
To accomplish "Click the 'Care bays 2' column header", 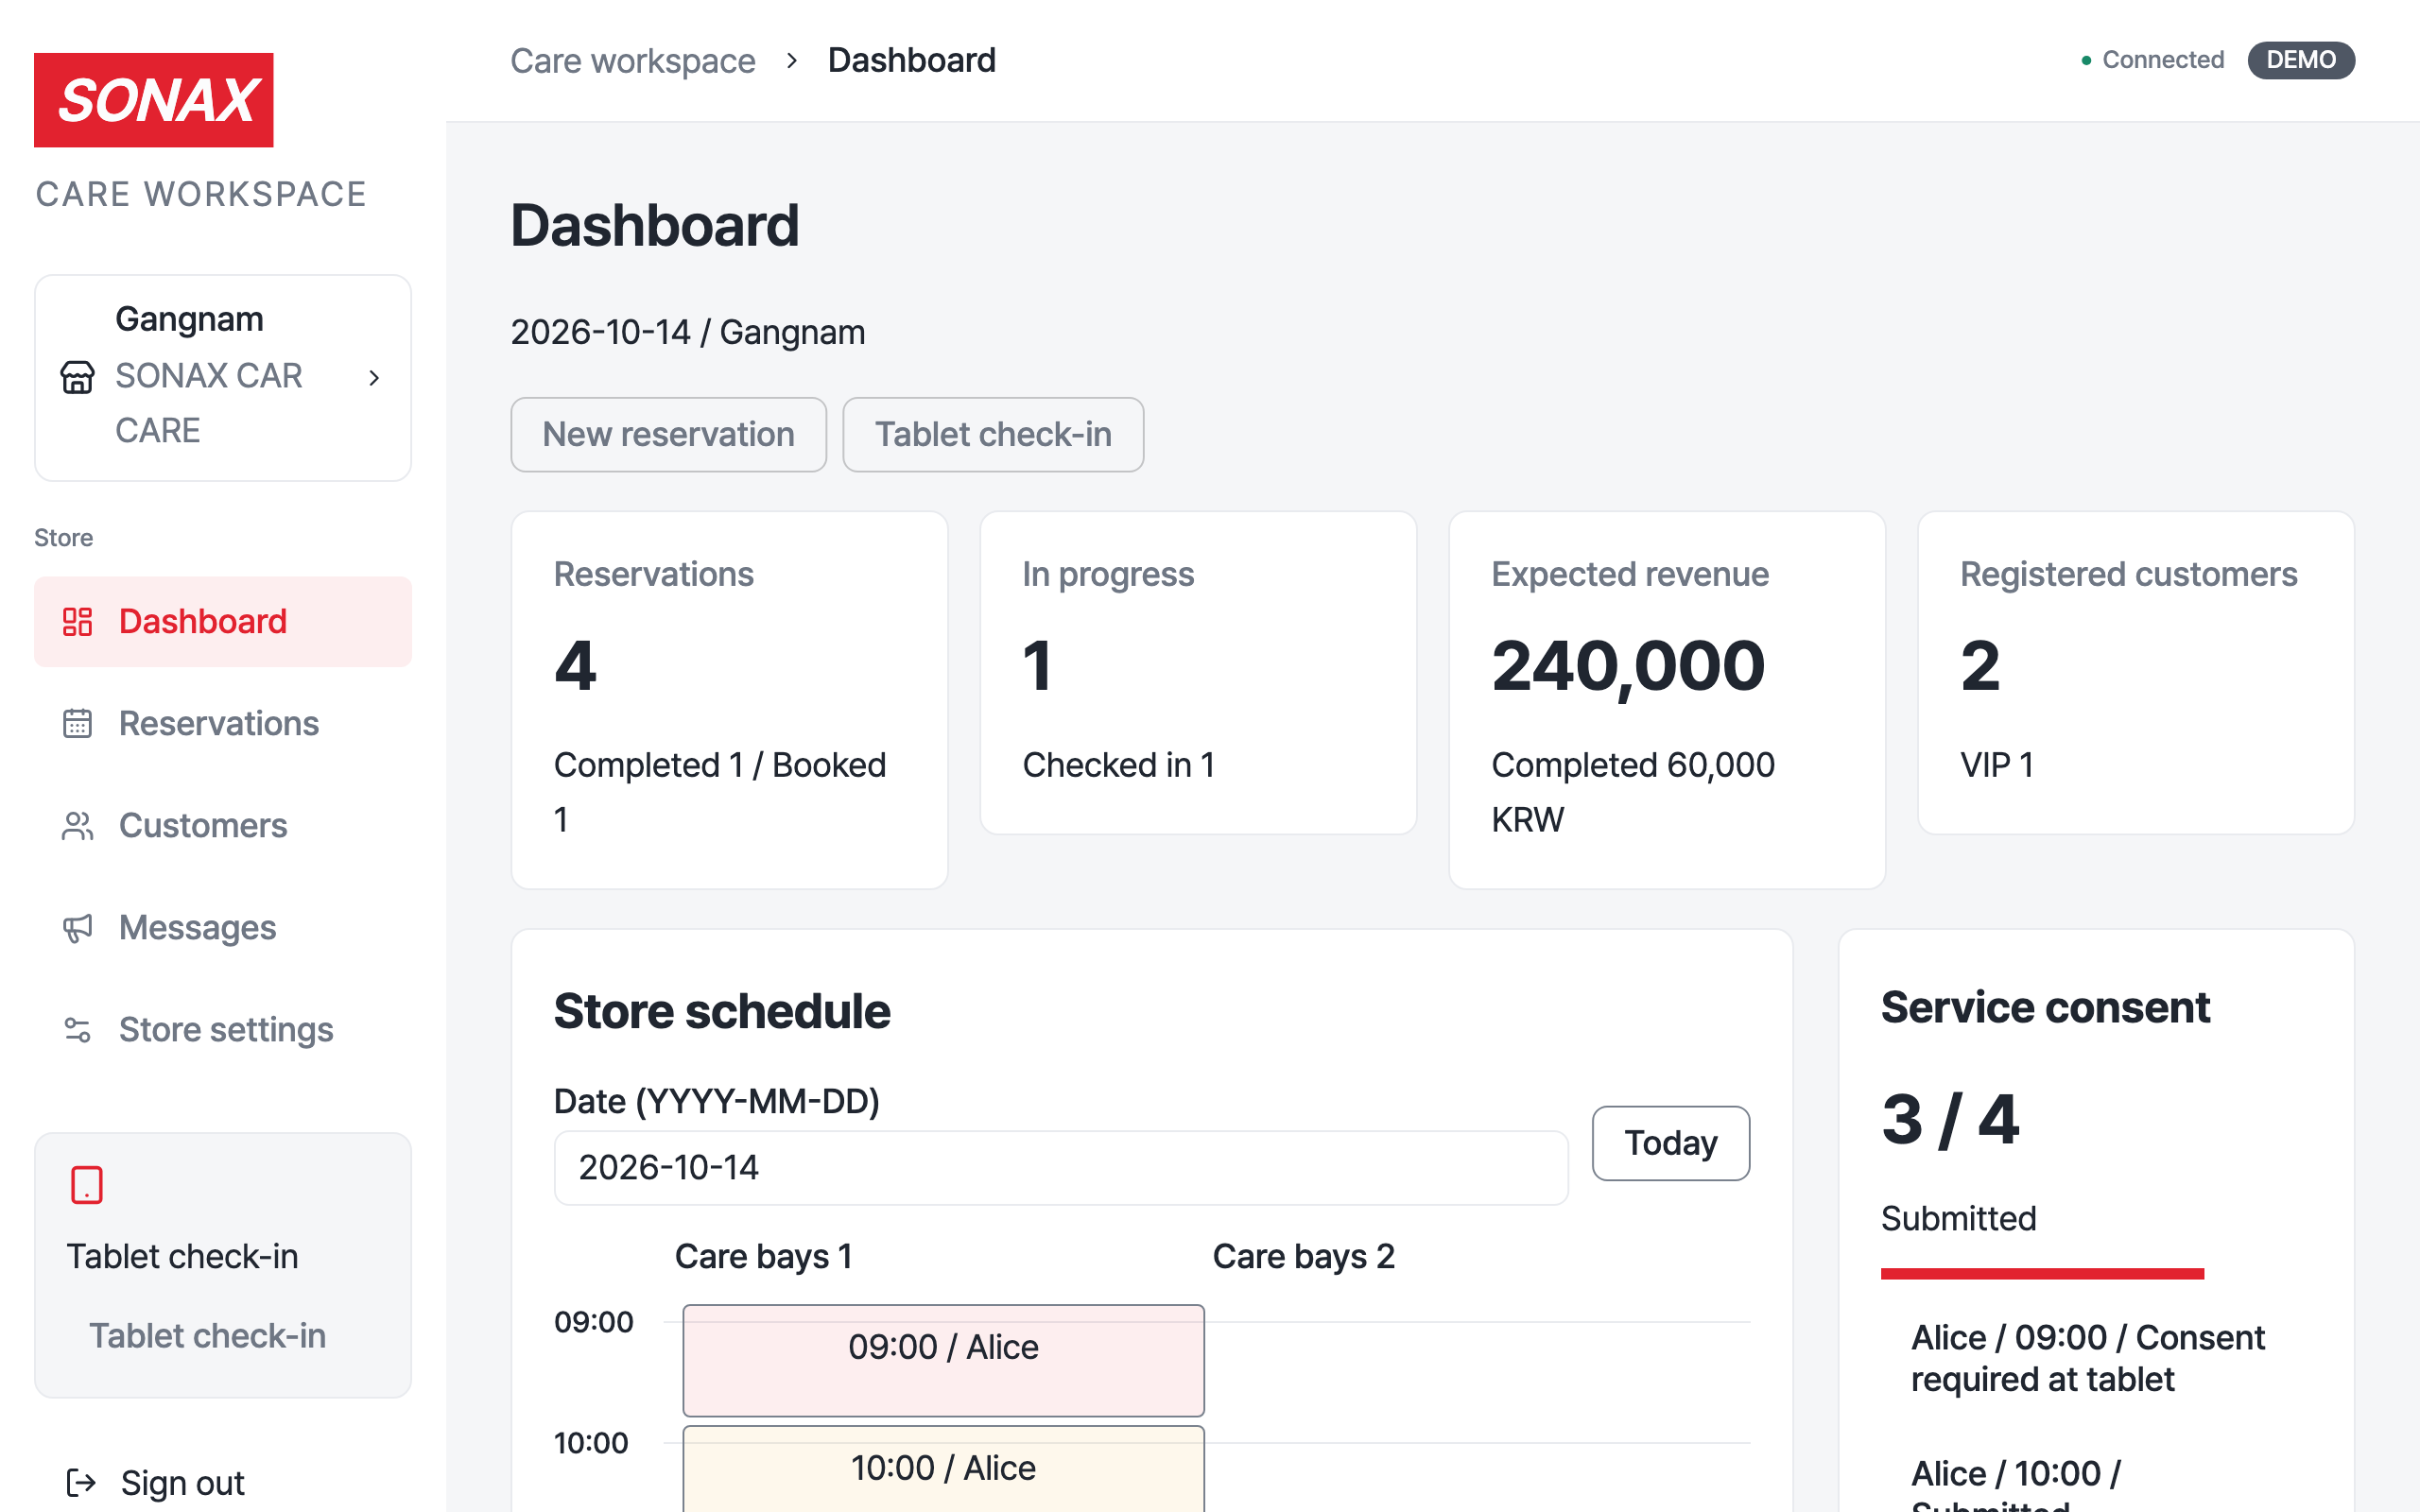I will pos(1303,1256).
